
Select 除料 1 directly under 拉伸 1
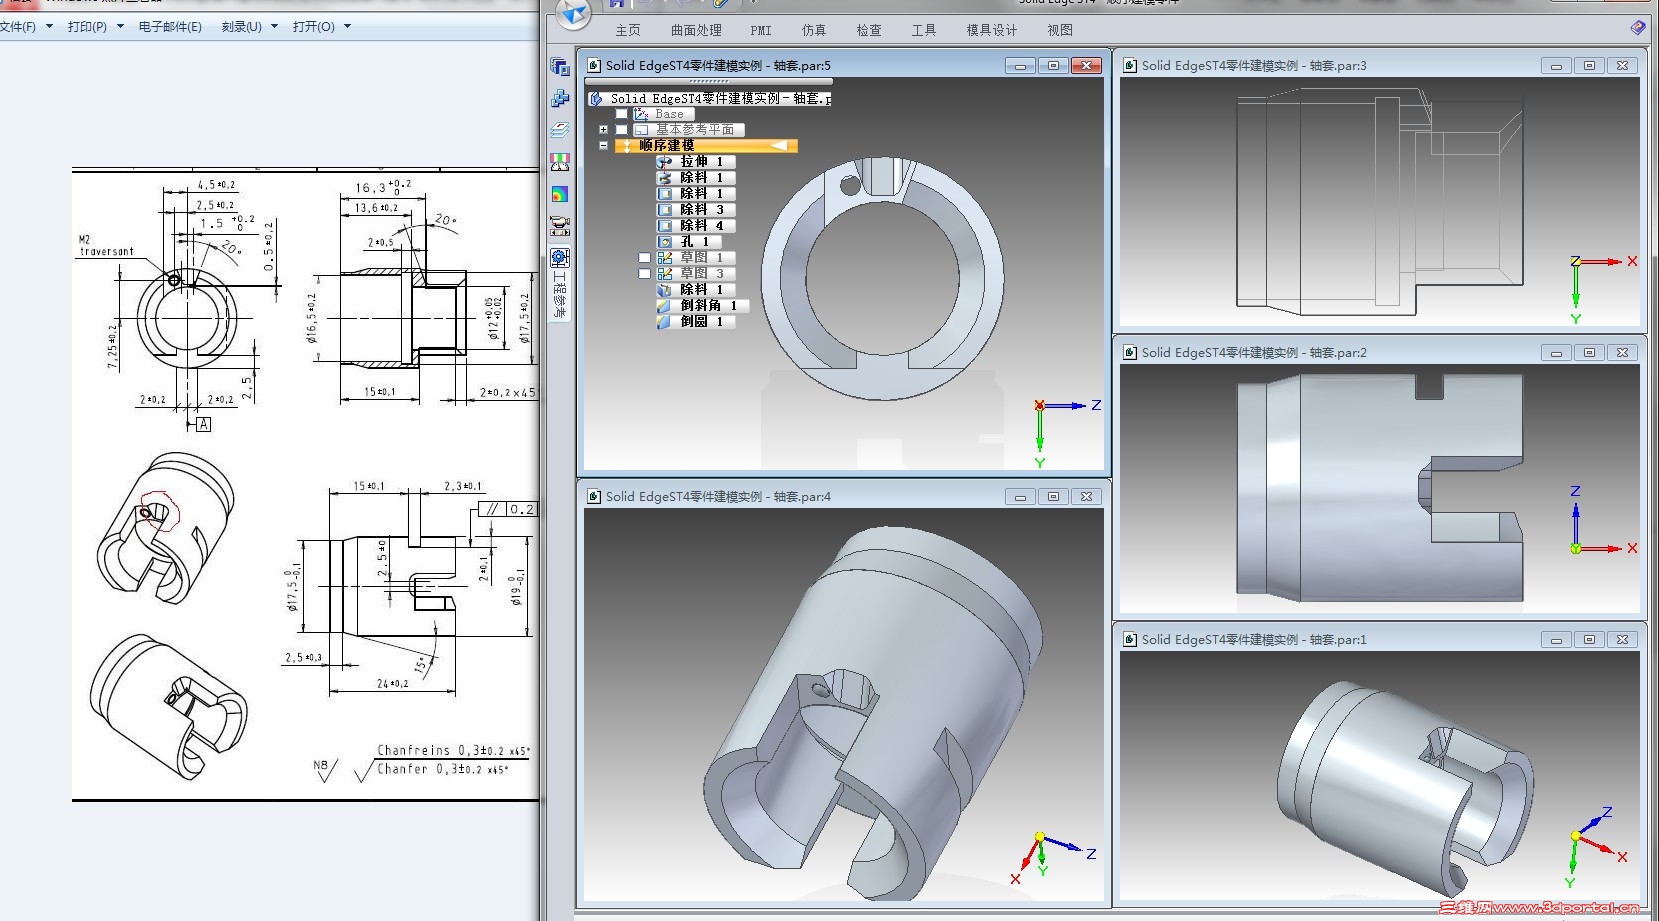coord(696,177)
